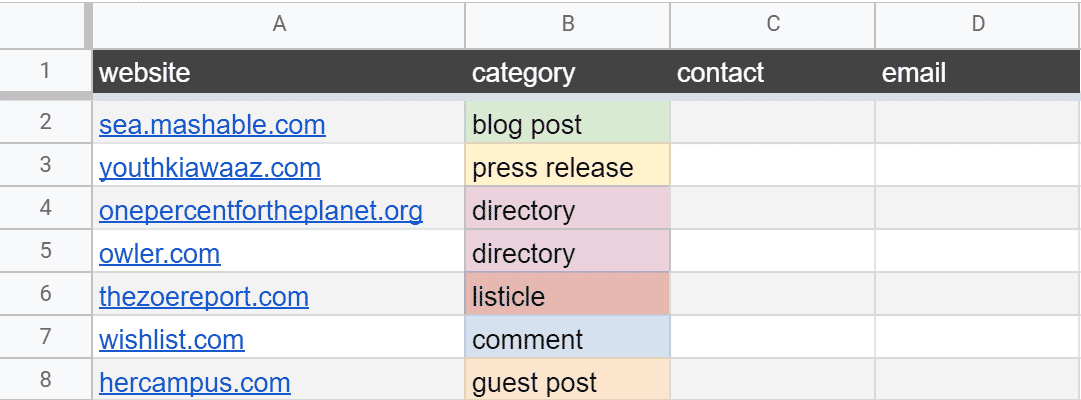
Task: Open the owler.com link
Action: point(160,254)
